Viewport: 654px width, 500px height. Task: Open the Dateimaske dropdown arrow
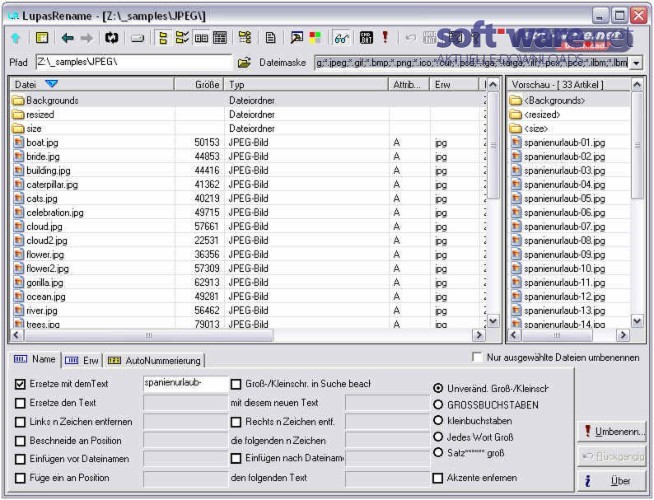[x=636, y=63]
